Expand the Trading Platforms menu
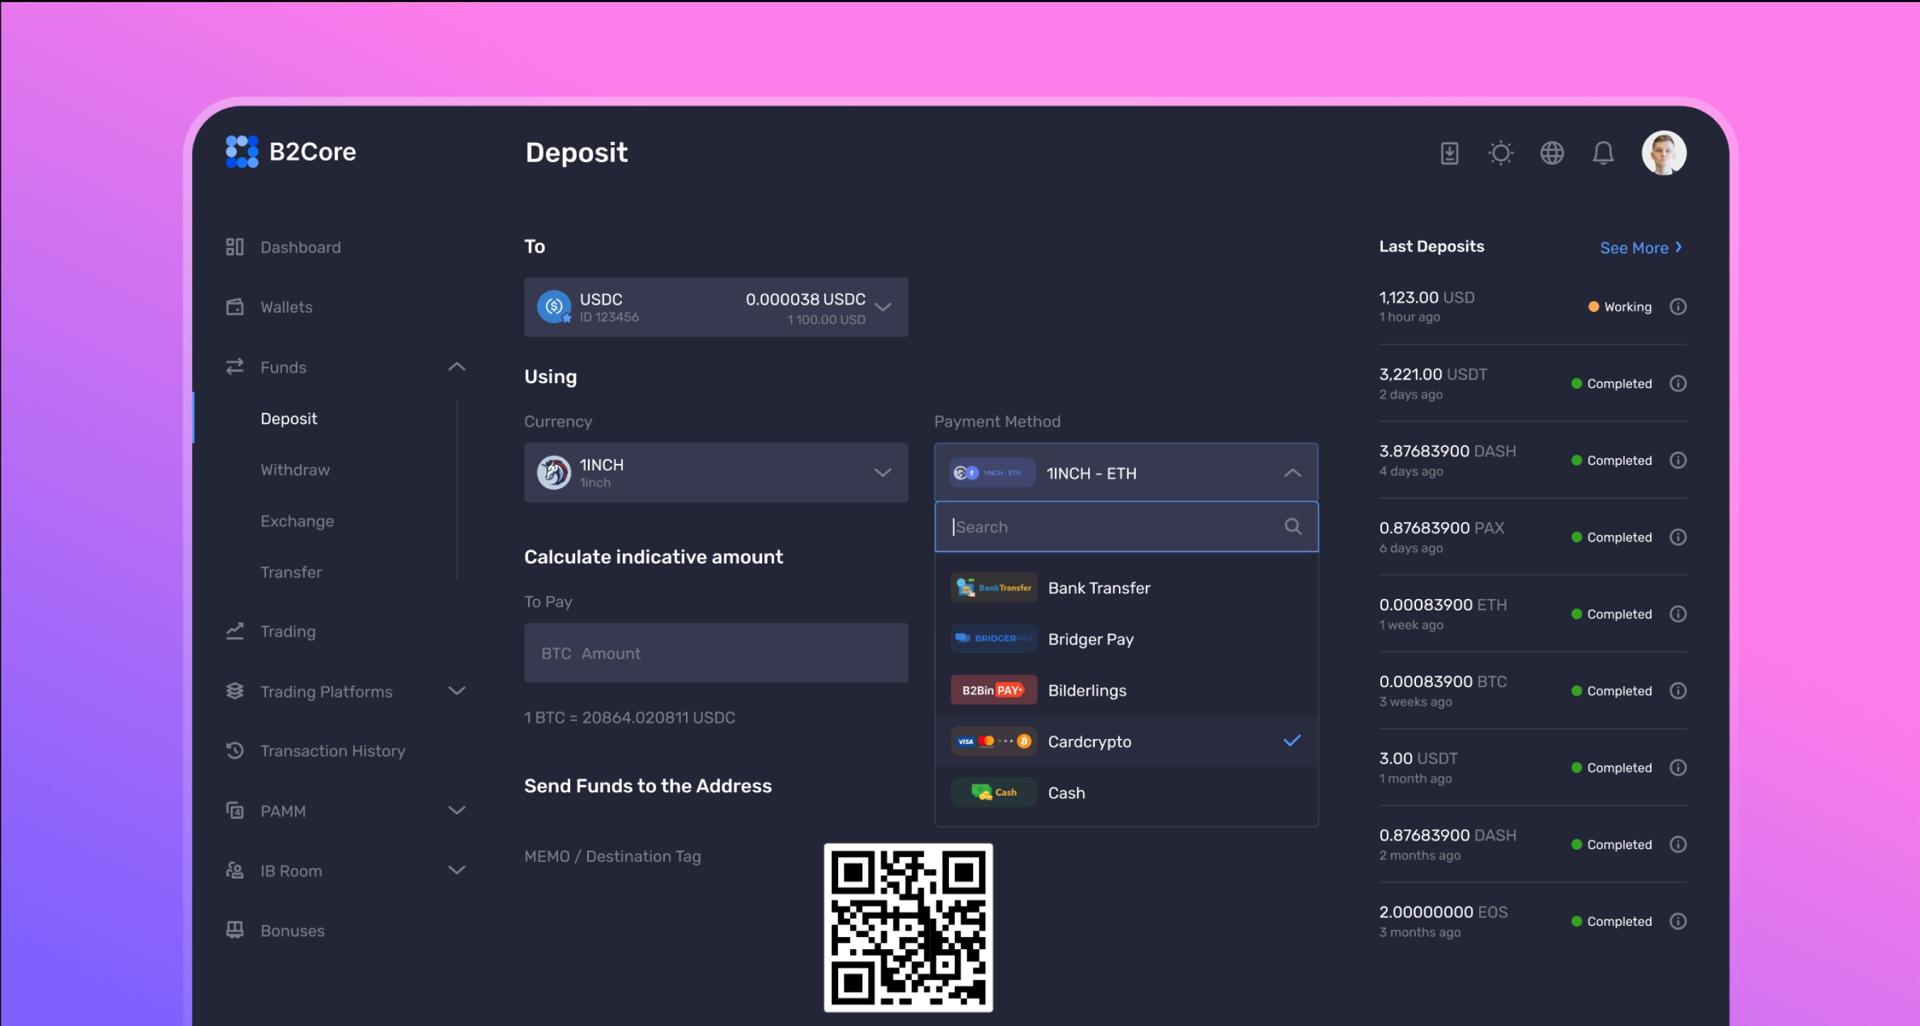 (x=456, y=691)
